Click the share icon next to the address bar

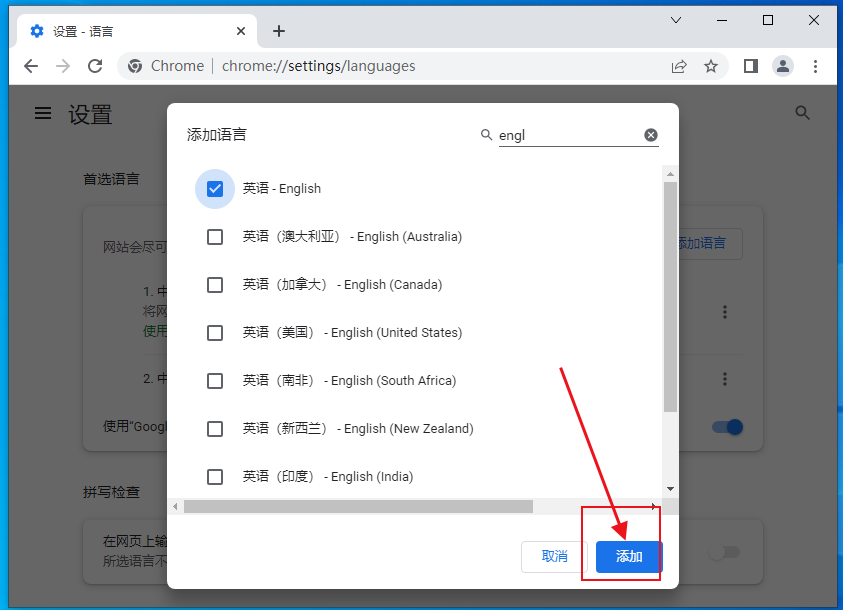coord(679,66)
